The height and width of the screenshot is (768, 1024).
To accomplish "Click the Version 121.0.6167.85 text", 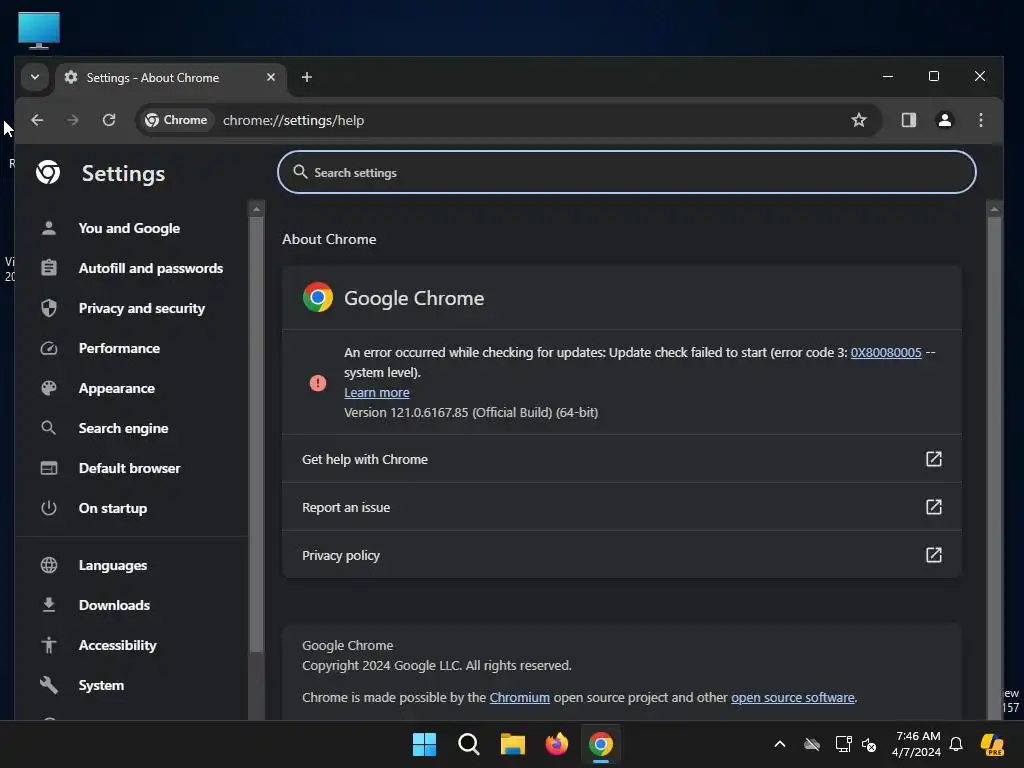I will [471, 413].
